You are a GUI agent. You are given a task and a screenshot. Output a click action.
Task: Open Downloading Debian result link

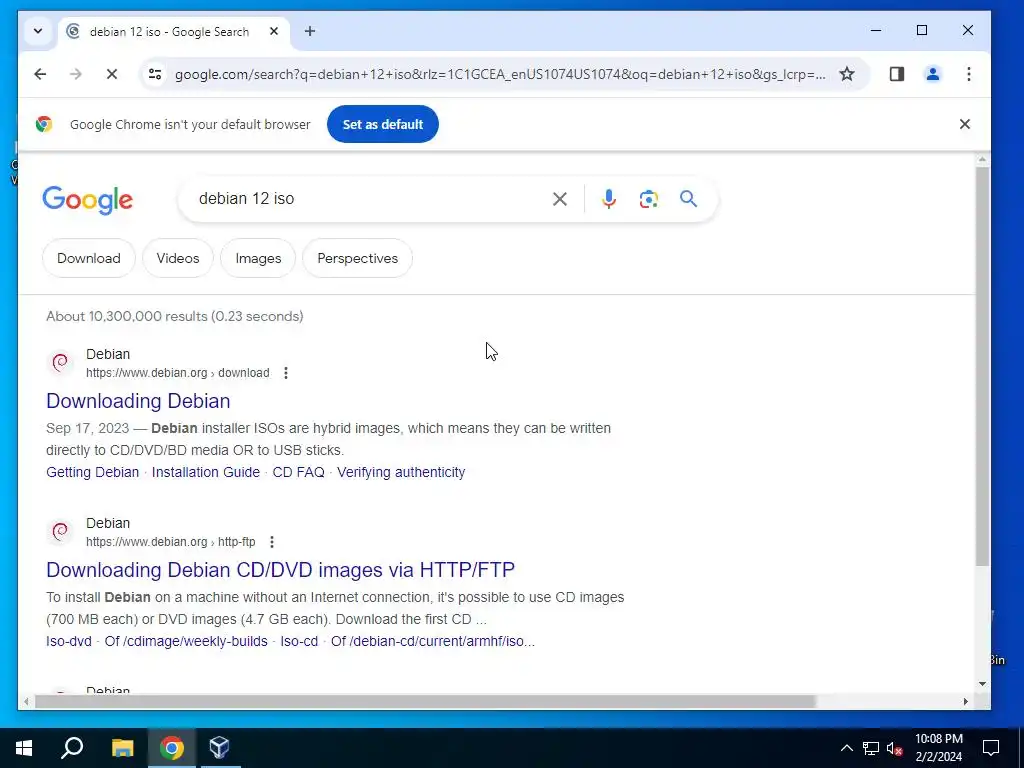tap(138, 401)
